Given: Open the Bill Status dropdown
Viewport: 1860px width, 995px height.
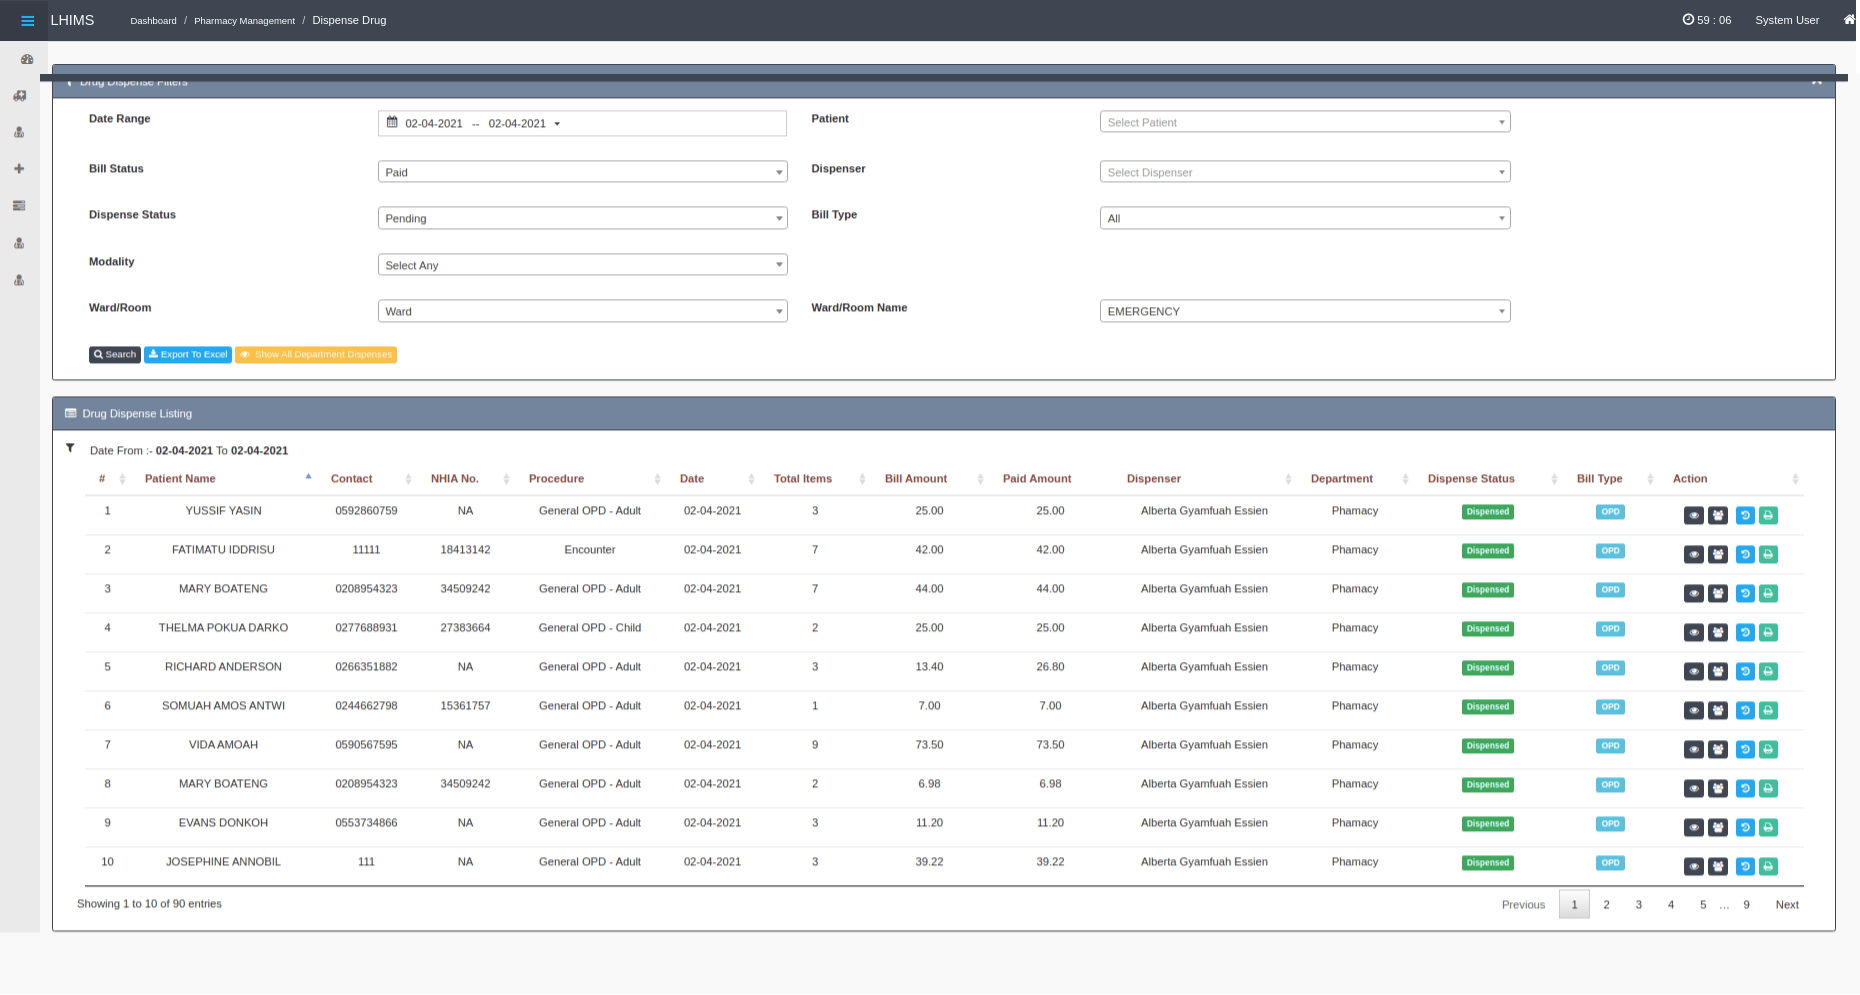Looking at the screenshot, I should coord(582,172).
